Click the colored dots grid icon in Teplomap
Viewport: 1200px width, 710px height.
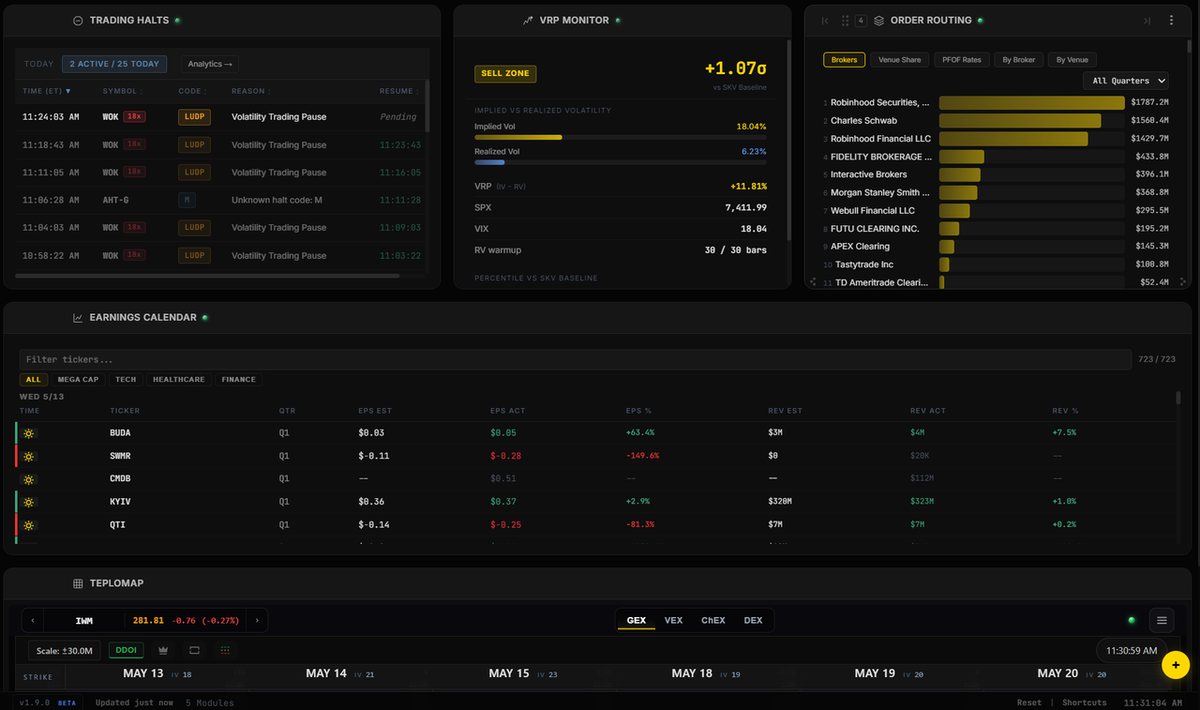tap(225, 650)
